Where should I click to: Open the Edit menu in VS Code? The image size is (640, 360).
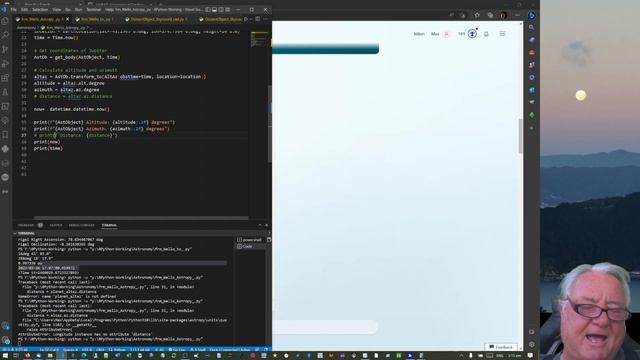(24, 9)
